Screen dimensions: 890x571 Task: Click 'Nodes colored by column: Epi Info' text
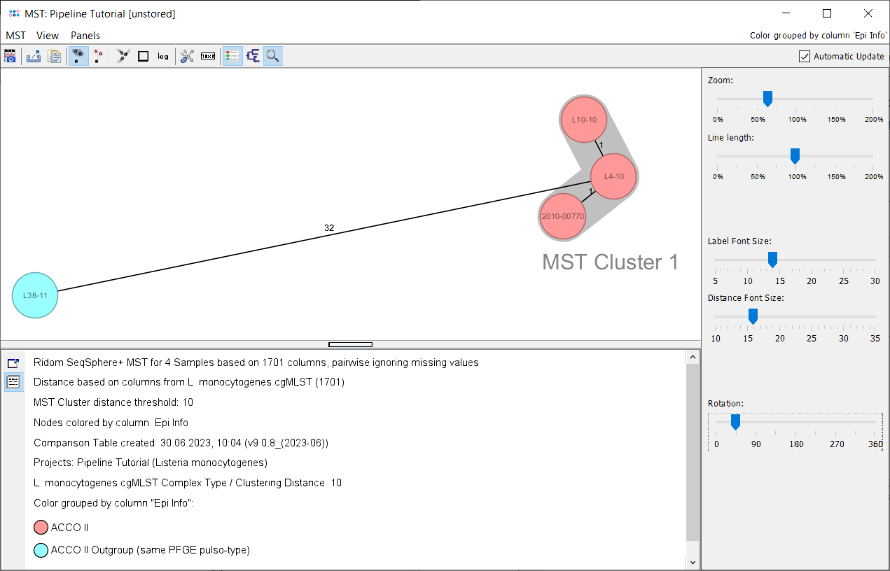[x=111, y=423]
